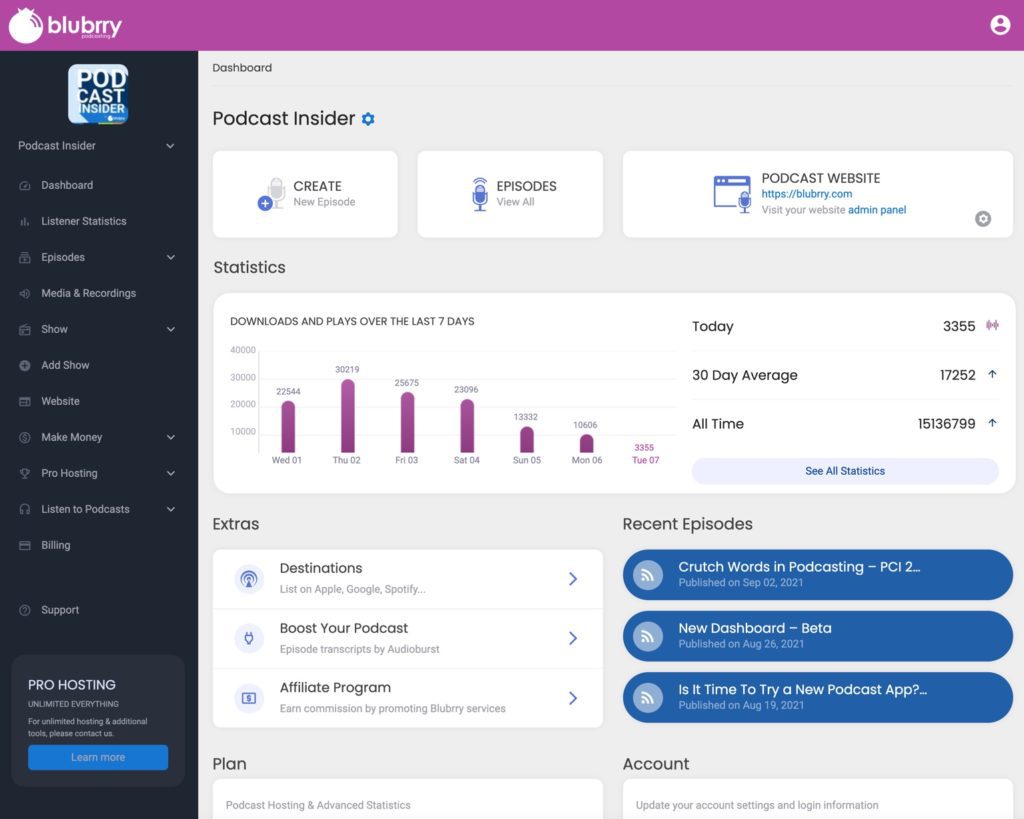Click the All Time value 15136799
Image resolution: width=1024 pixels, height=819 pixels.
click(x=946, y=424)
